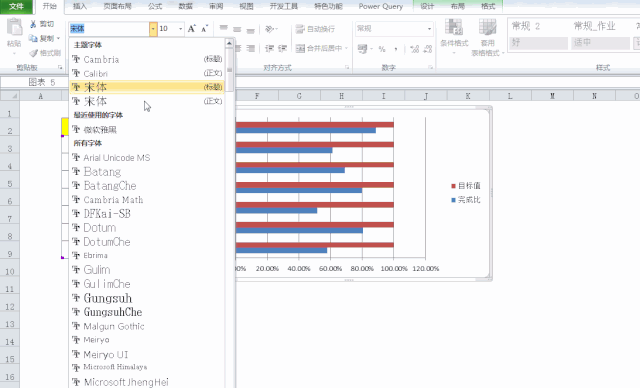The height and width of the screenshot is (388, 640).
Task: Click the font list scroll-up arrow
Action: coord(229,43)
